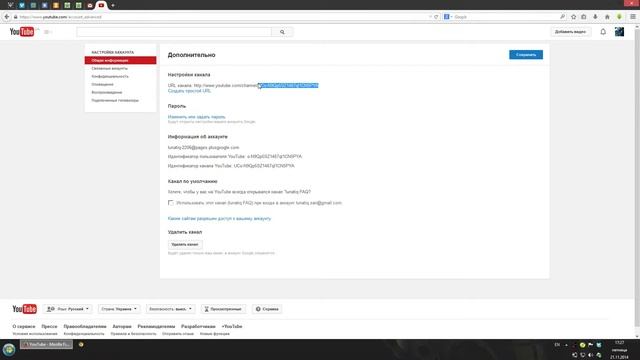Open the Пресса footer link
The height and width of the screenshot is (360, 640).
point(49,327)
